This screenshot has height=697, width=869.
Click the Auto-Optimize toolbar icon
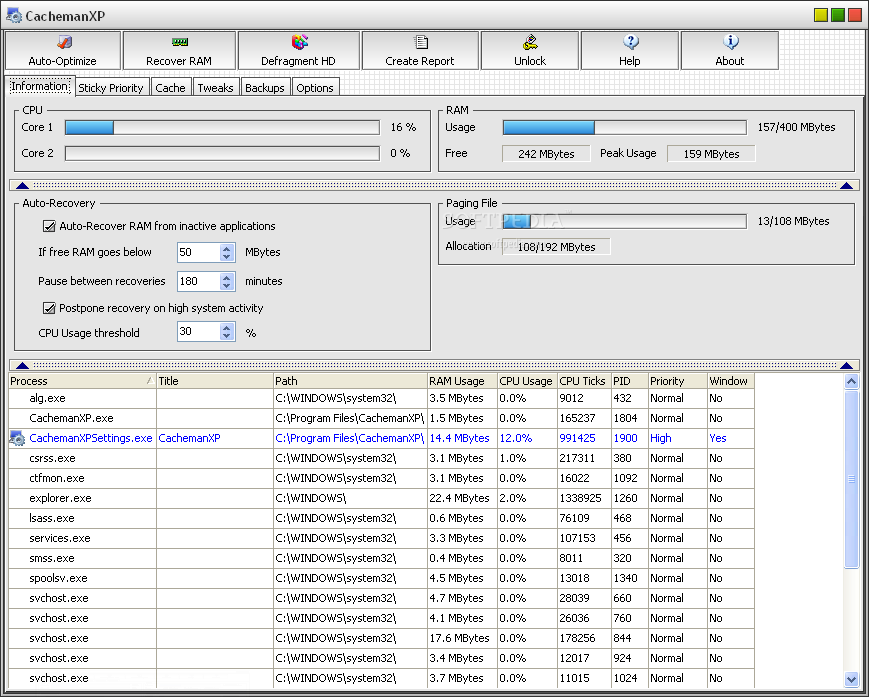coord(64,42)
